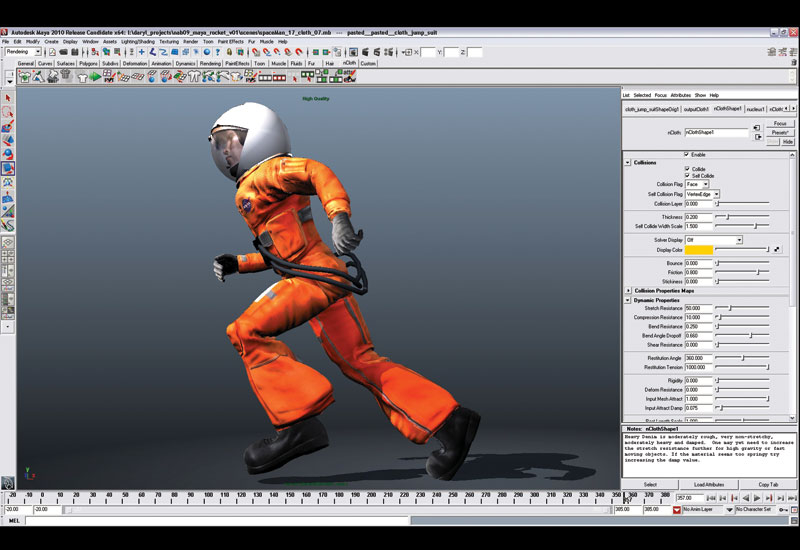Click the new scene file icon
This screenshot has width=800, height=550.
[52, 52]
